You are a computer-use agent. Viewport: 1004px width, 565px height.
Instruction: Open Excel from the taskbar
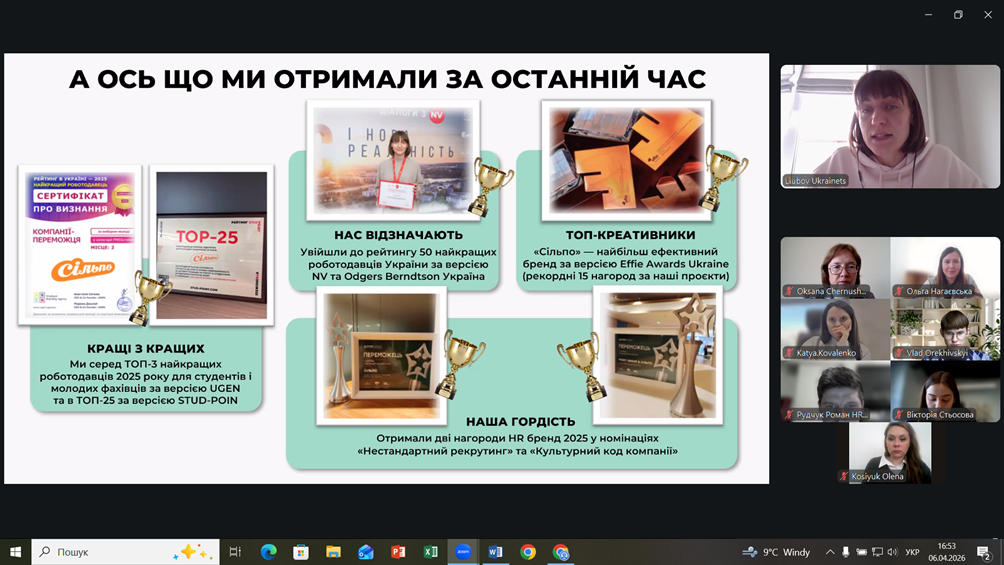[x=430, y=552]
